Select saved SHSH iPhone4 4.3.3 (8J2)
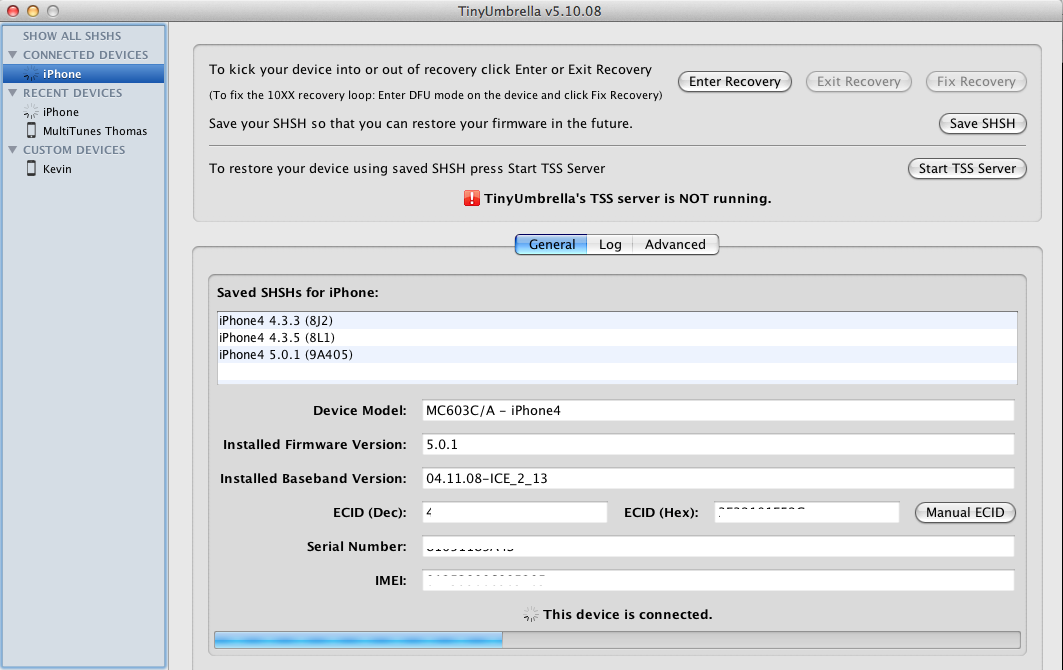The height and width of the screenshot is (670, 1063). pyautogui.click(x=617, y=320)
